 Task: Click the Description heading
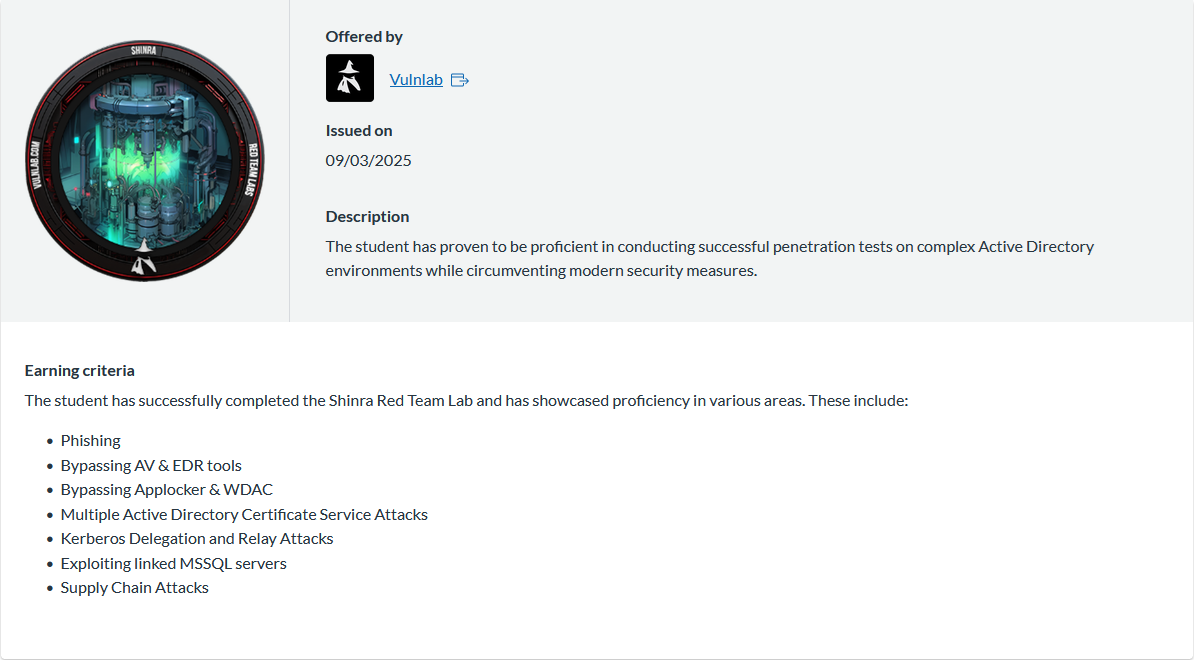(367, 216)
